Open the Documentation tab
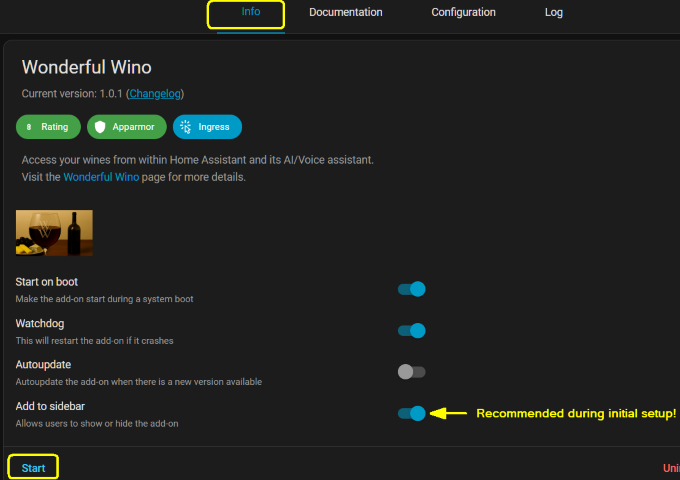Screen dimensions: 680x480 click(x=346, y=12)
